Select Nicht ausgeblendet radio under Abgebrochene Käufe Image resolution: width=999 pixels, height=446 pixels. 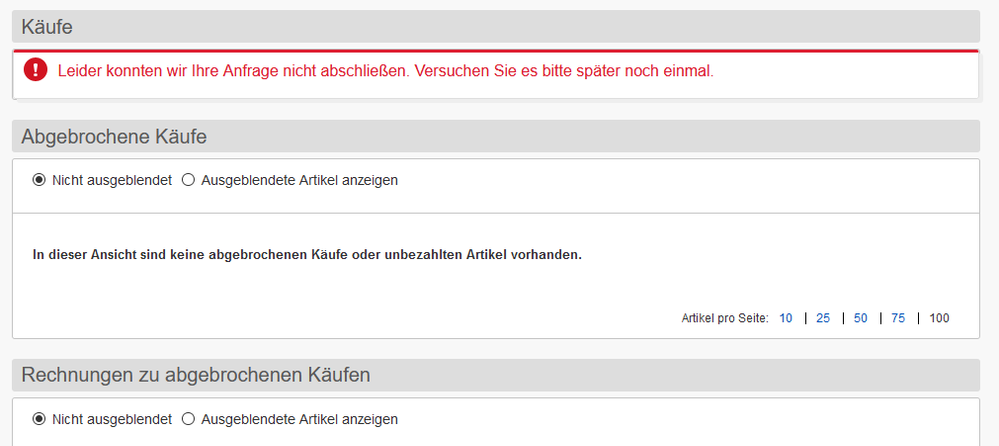pyautogui.click(x=40, y=180)
